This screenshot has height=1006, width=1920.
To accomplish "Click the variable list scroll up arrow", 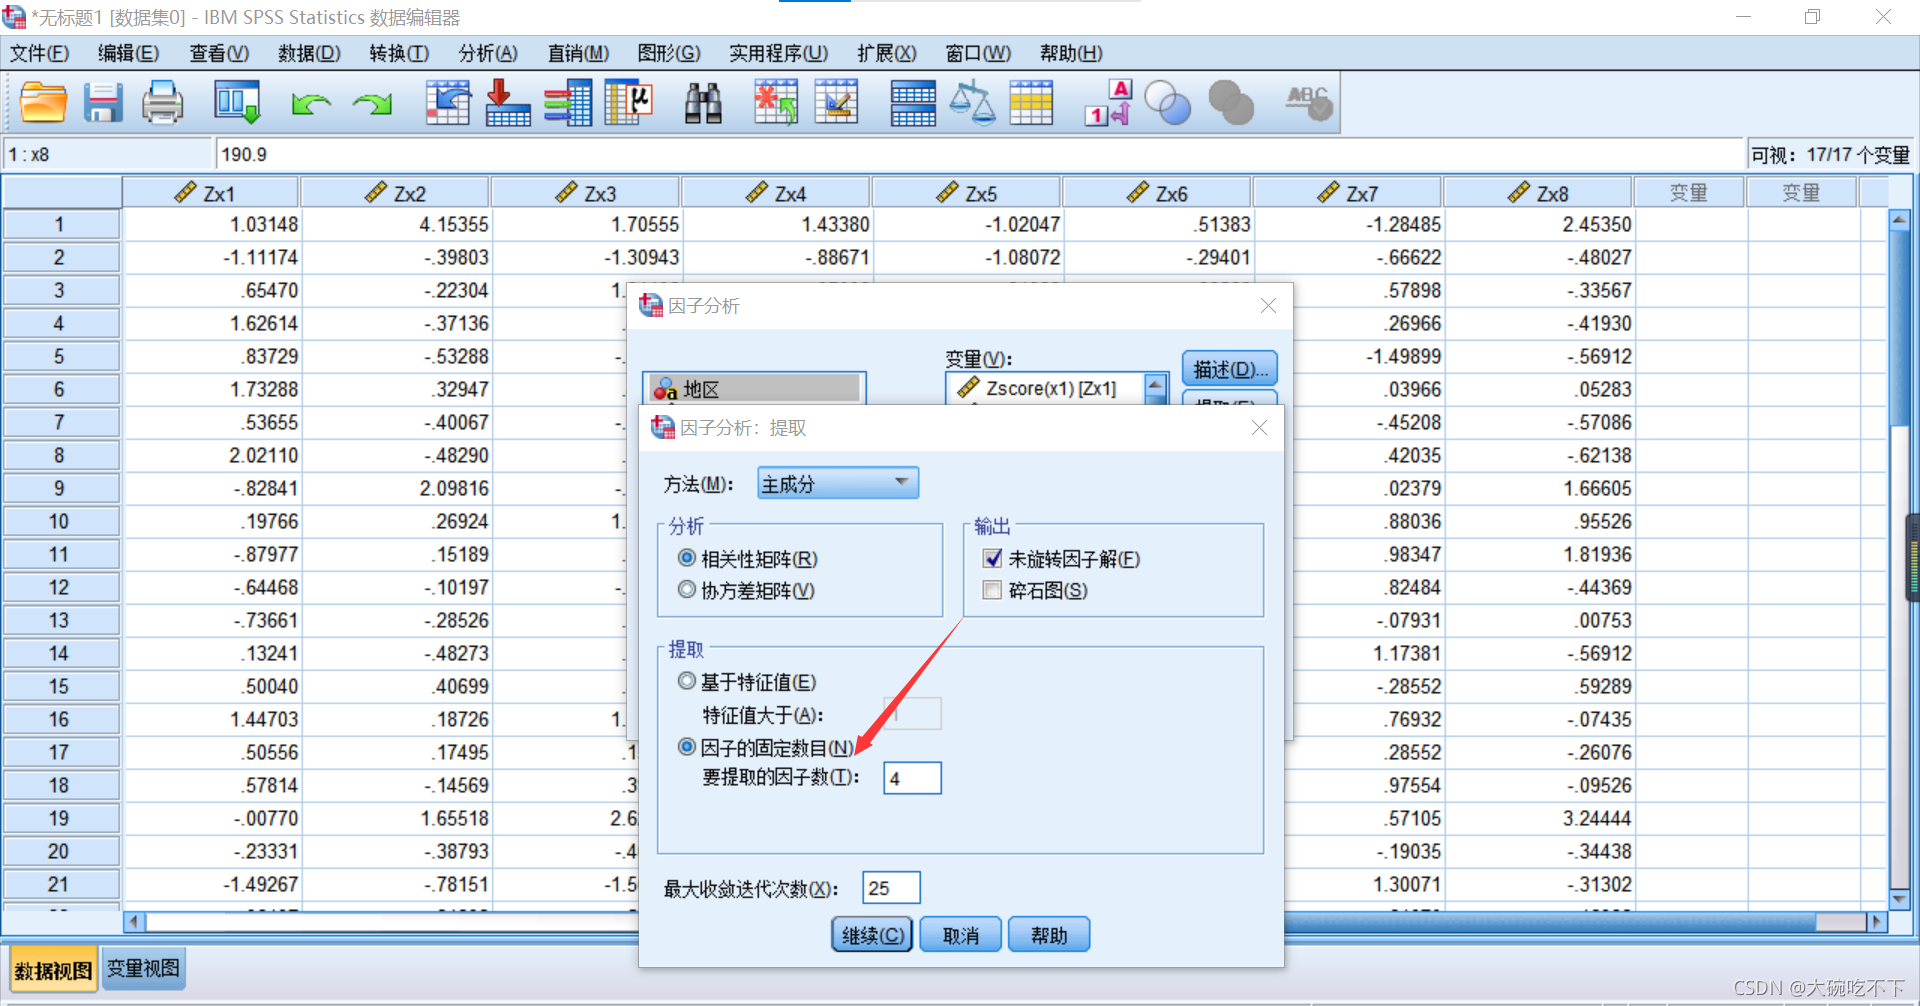I will pyautogui.click(x=1156, y=384).
